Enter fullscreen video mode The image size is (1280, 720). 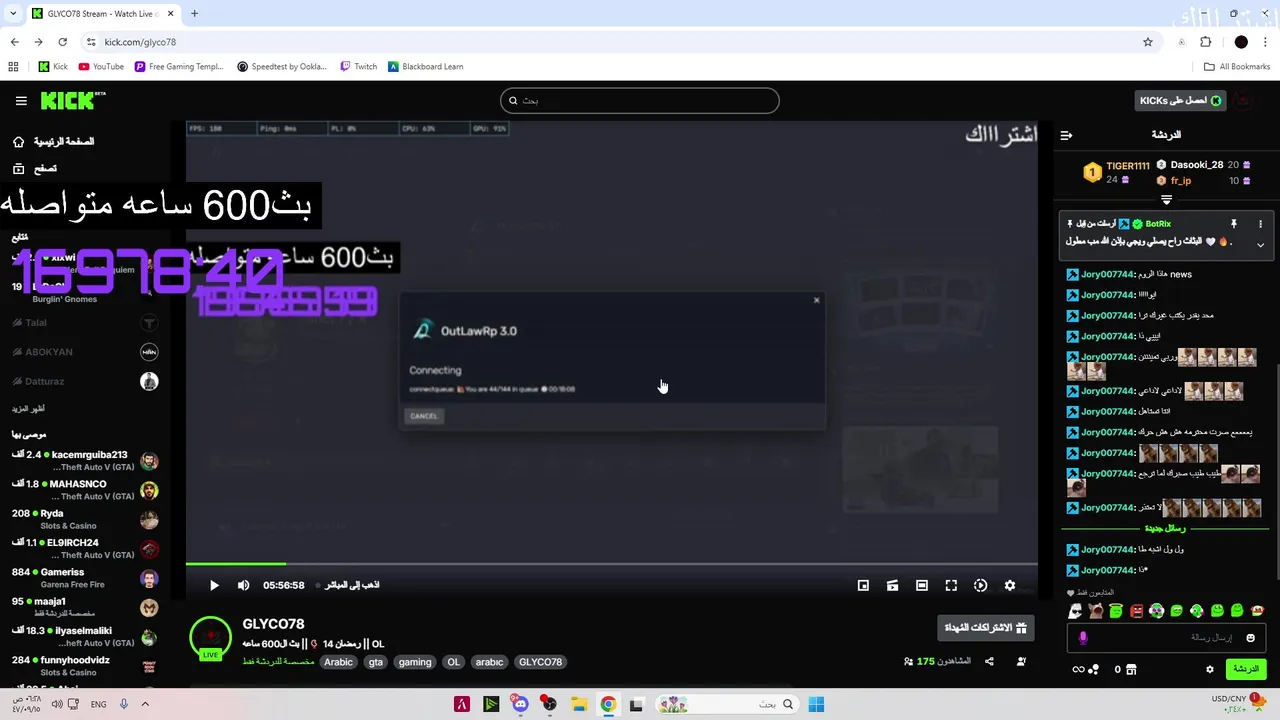951,585
